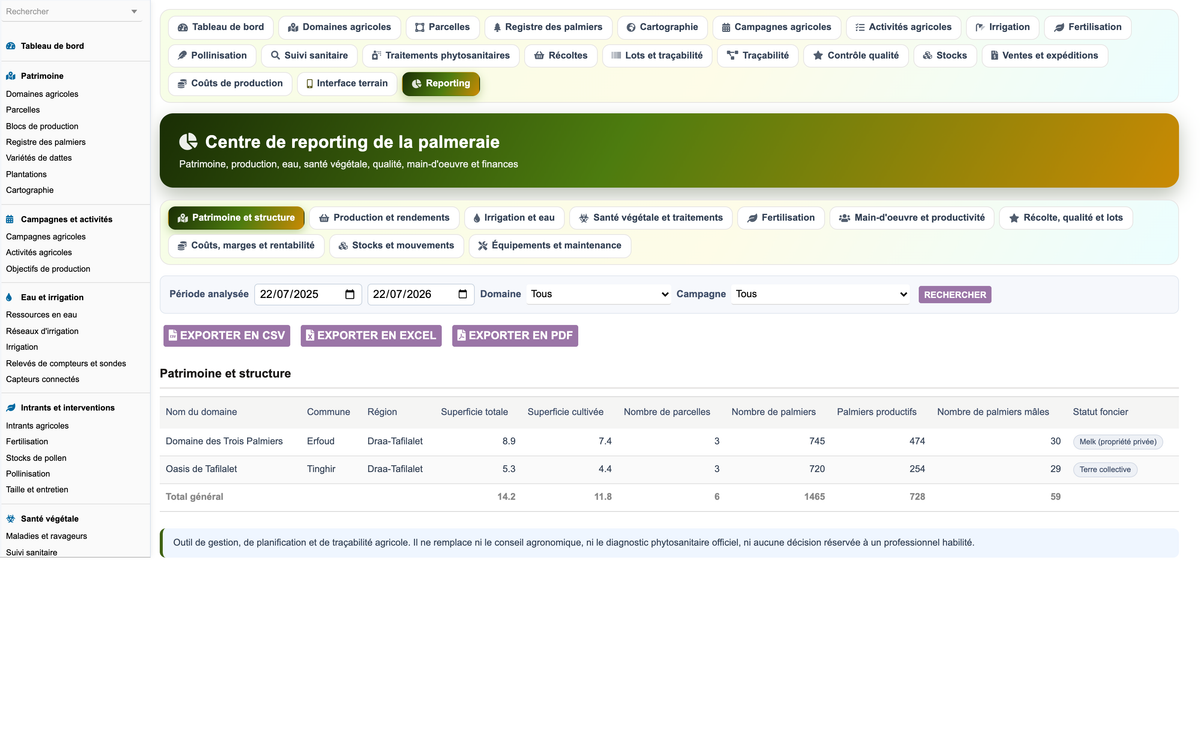The image size is (1200, 743).
Task: Click Domaine des Trois Palmiers cell
Action: click(224, 441)
